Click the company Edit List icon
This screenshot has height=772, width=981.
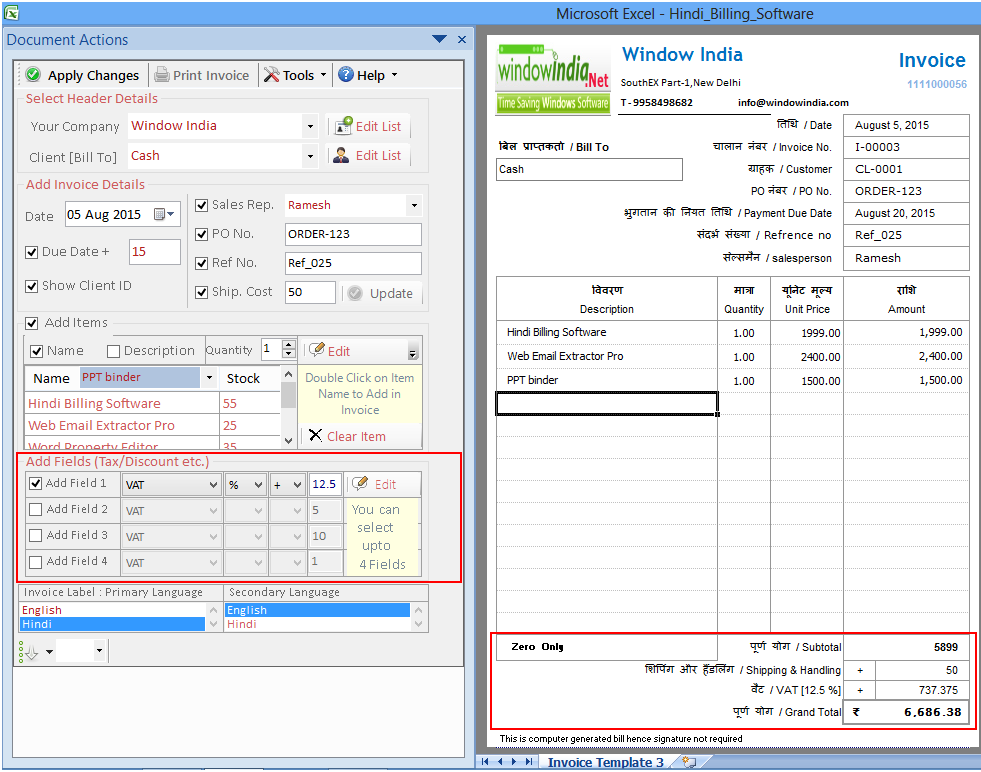(x=343, y=126)
